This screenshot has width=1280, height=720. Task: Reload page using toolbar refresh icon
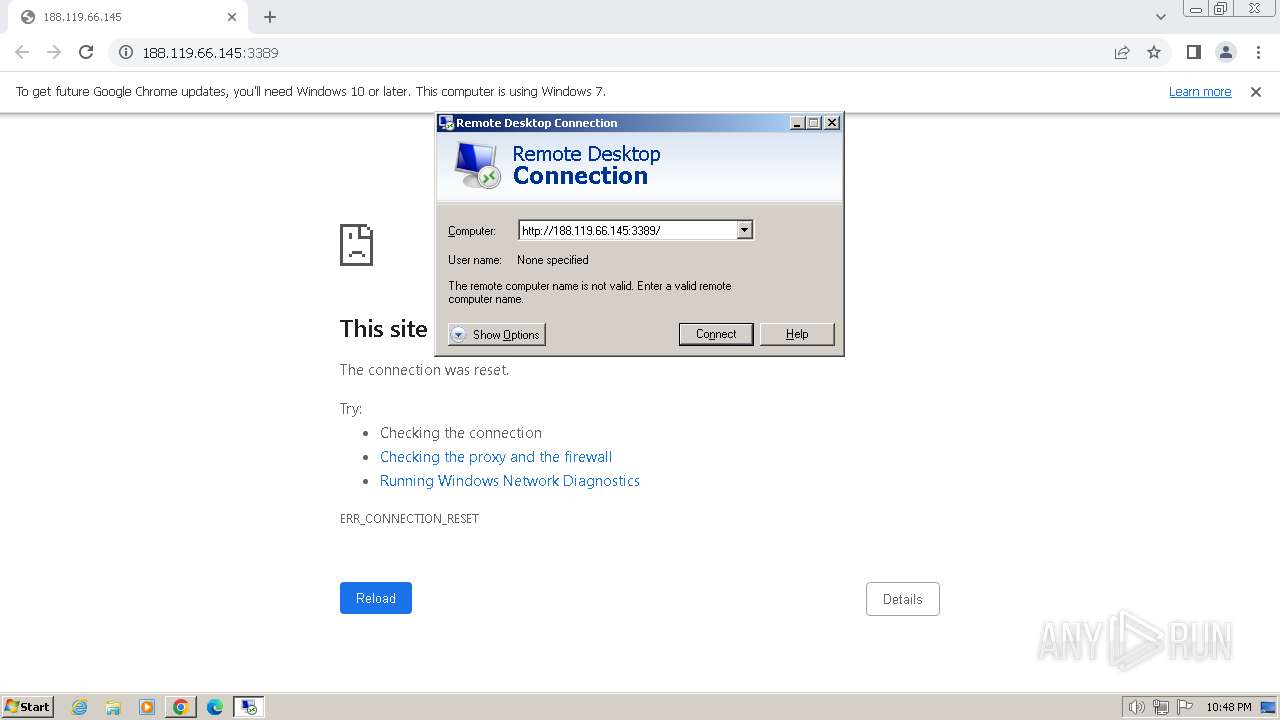click(x=86, y=52)
